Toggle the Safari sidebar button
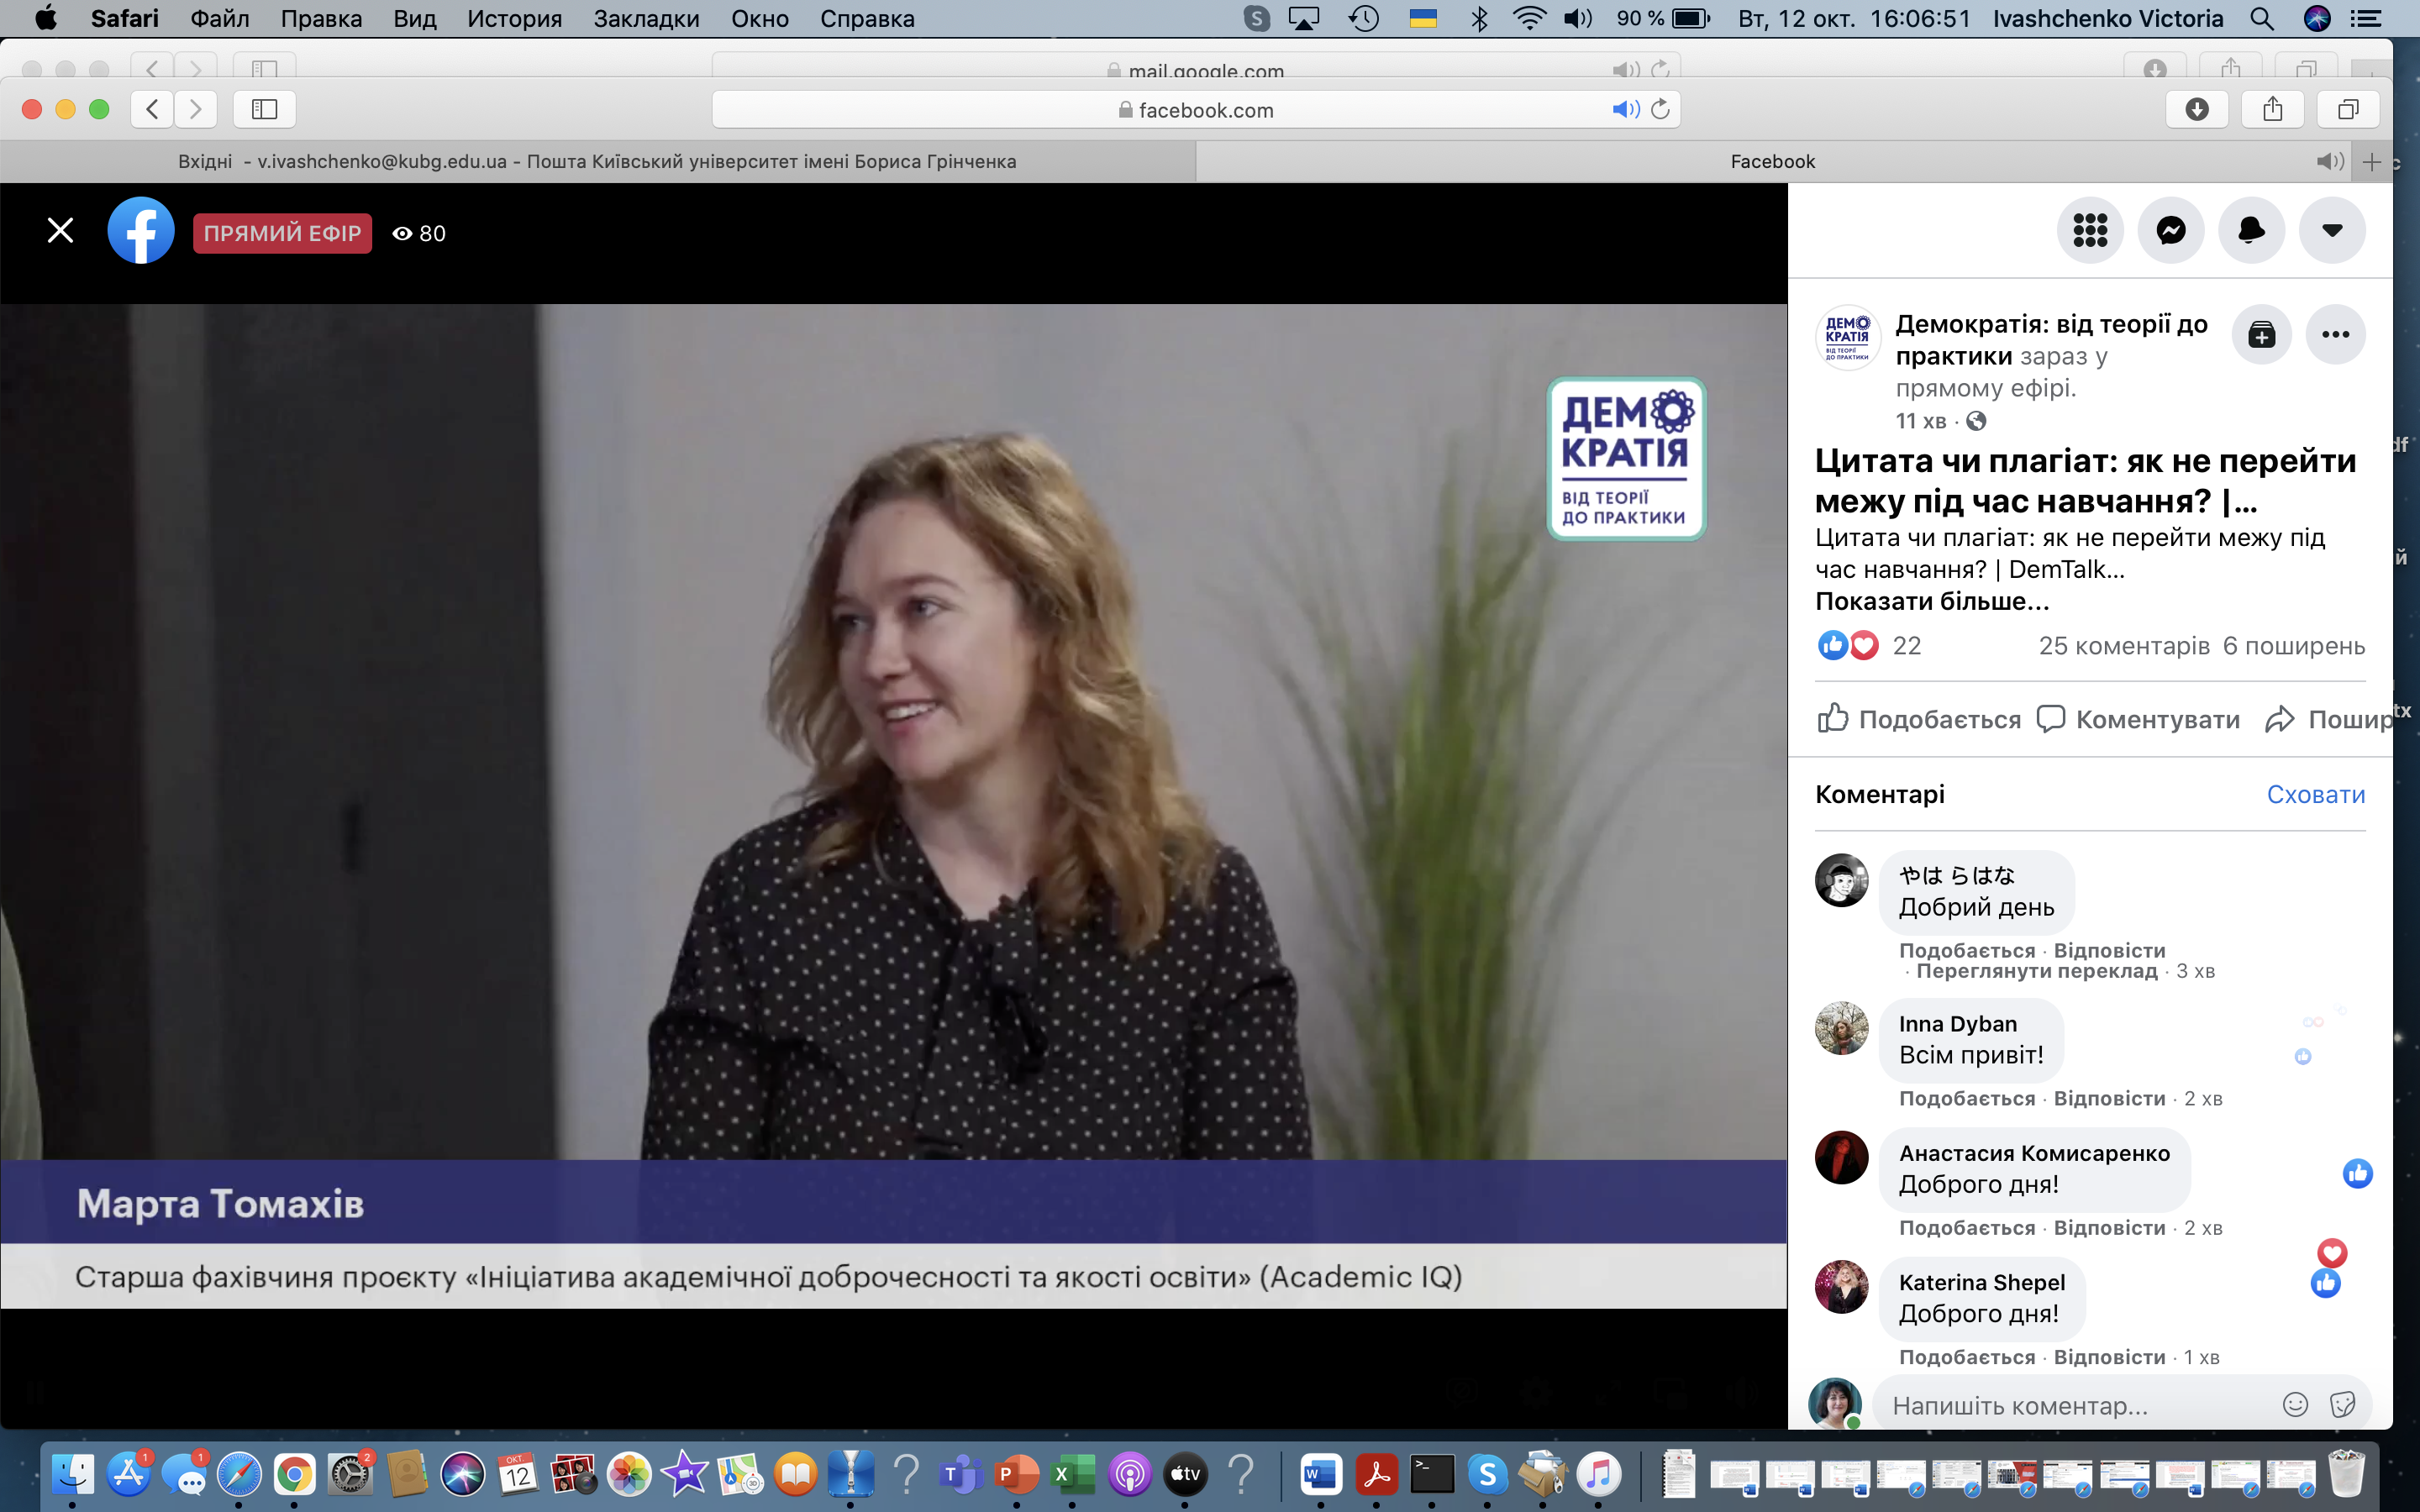This screenshot has width=2420, height=1512. coord(264,109)
